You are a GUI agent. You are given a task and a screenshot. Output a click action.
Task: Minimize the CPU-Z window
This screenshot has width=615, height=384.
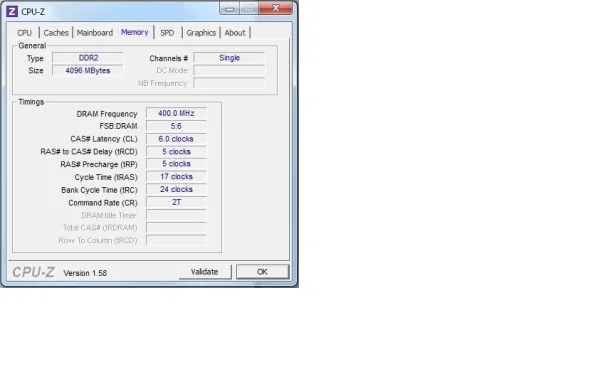(230, 8)
